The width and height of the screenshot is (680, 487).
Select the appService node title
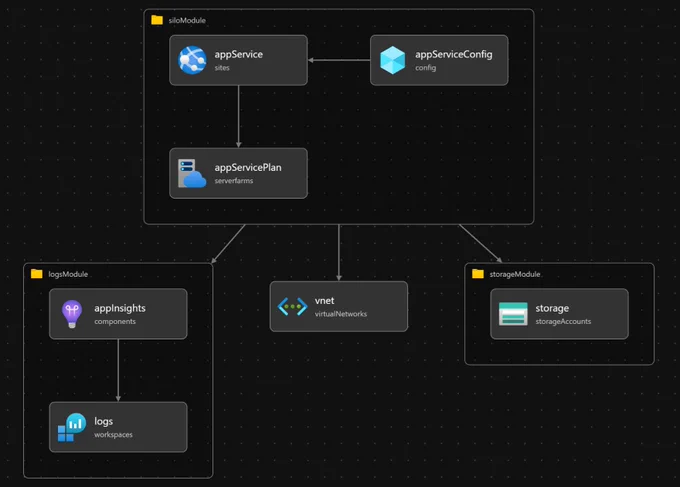tap(239, 54)
